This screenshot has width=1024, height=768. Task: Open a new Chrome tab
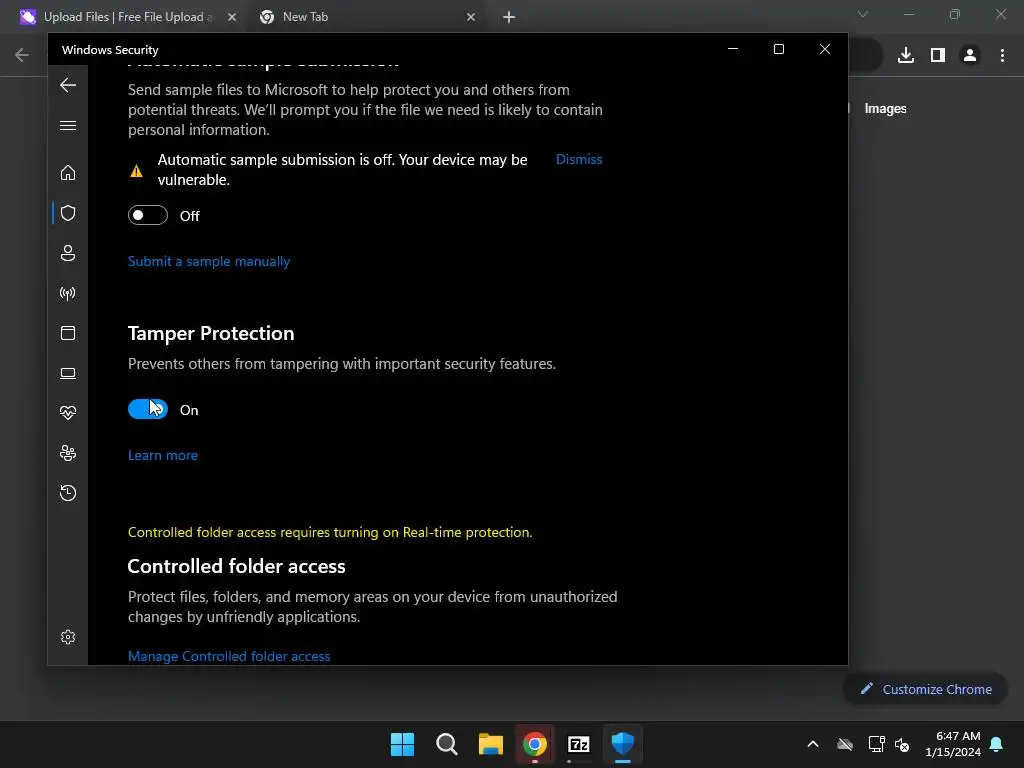pyautogui.click(x=509, y=17)
